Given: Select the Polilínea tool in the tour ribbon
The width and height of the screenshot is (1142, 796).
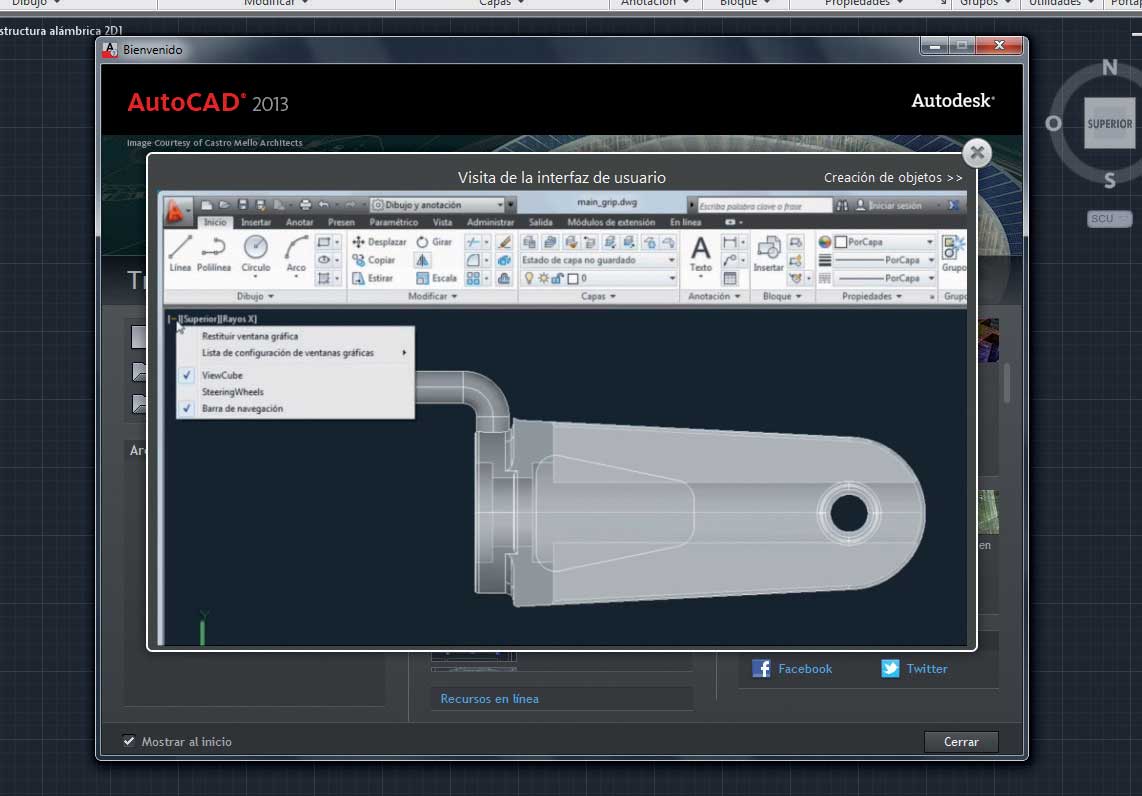Looking at the screenshot, I should point(213,253).
